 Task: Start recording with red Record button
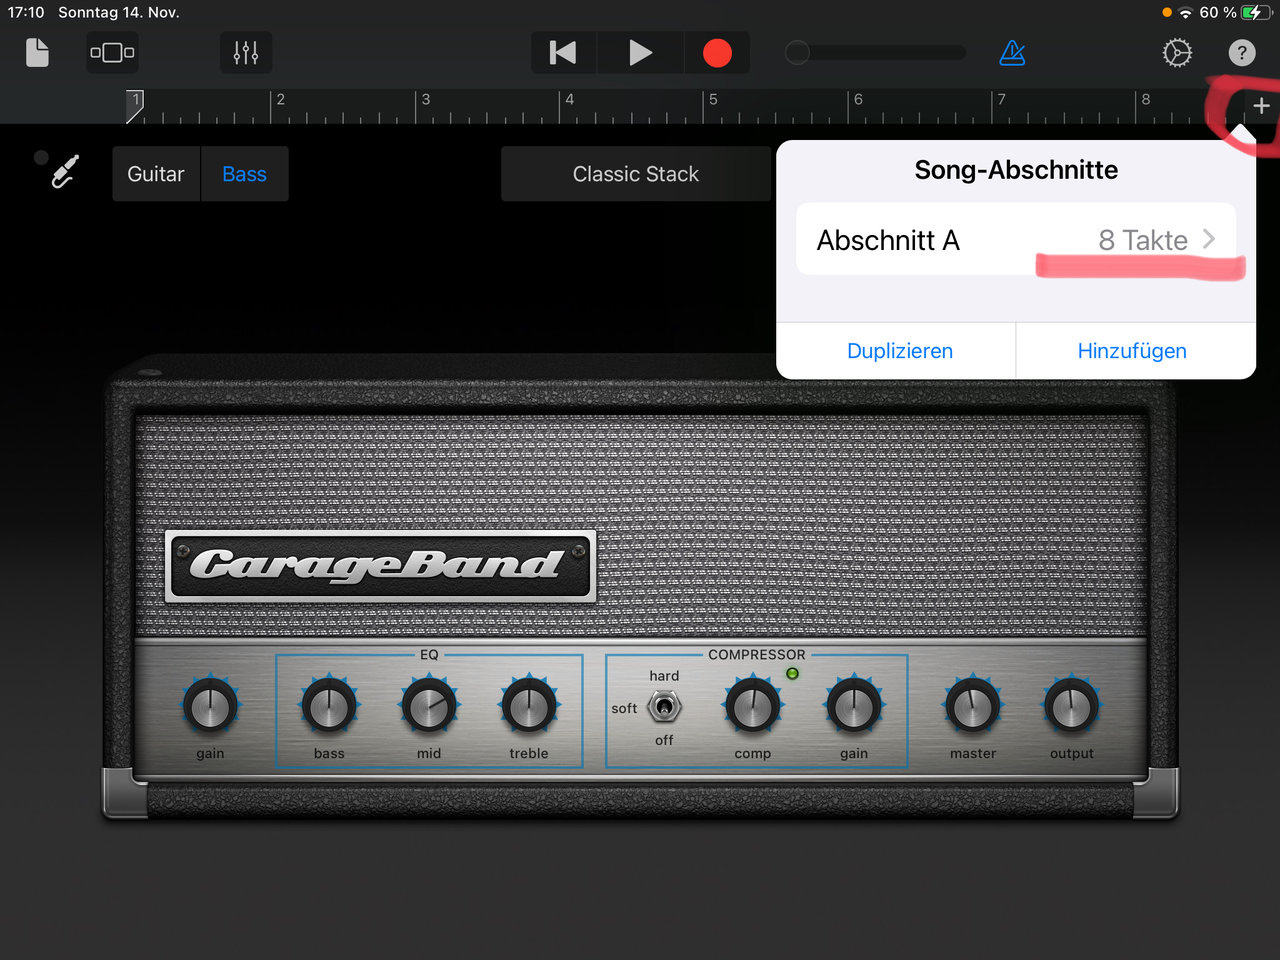pos(716,53)
